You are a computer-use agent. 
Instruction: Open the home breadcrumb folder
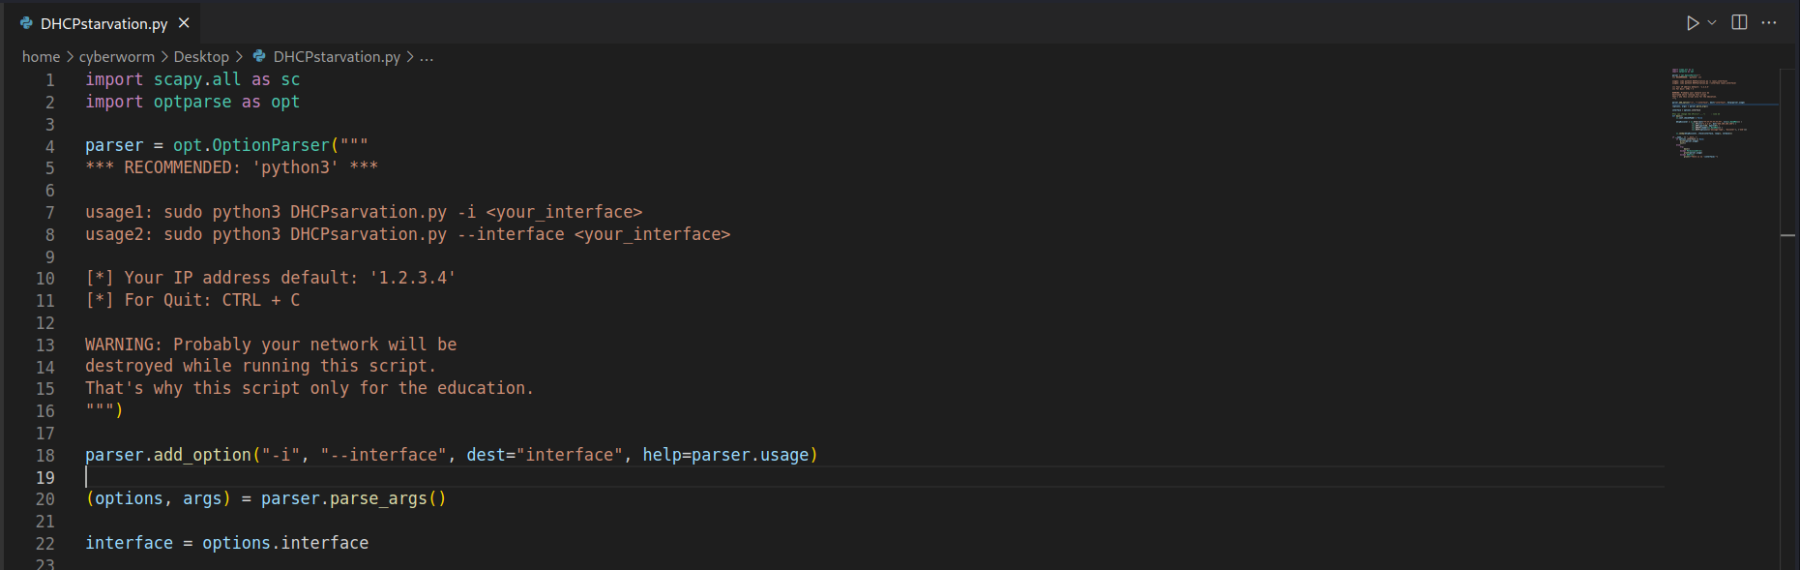click(41, 57)
